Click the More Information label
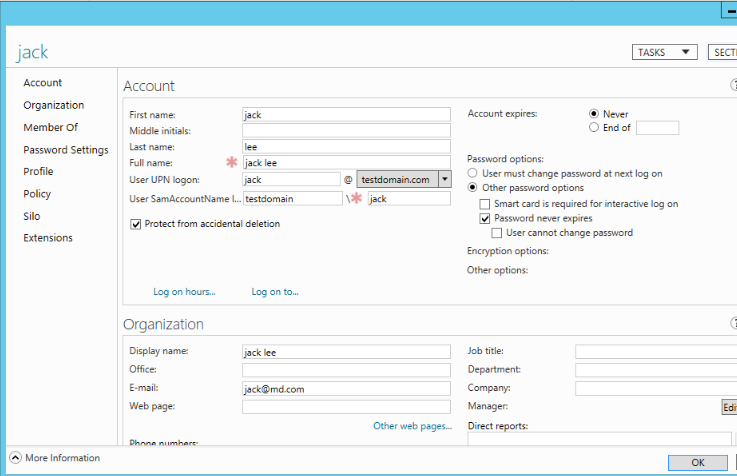This screenshot has height=476, width=737. [x=63, y=458]
